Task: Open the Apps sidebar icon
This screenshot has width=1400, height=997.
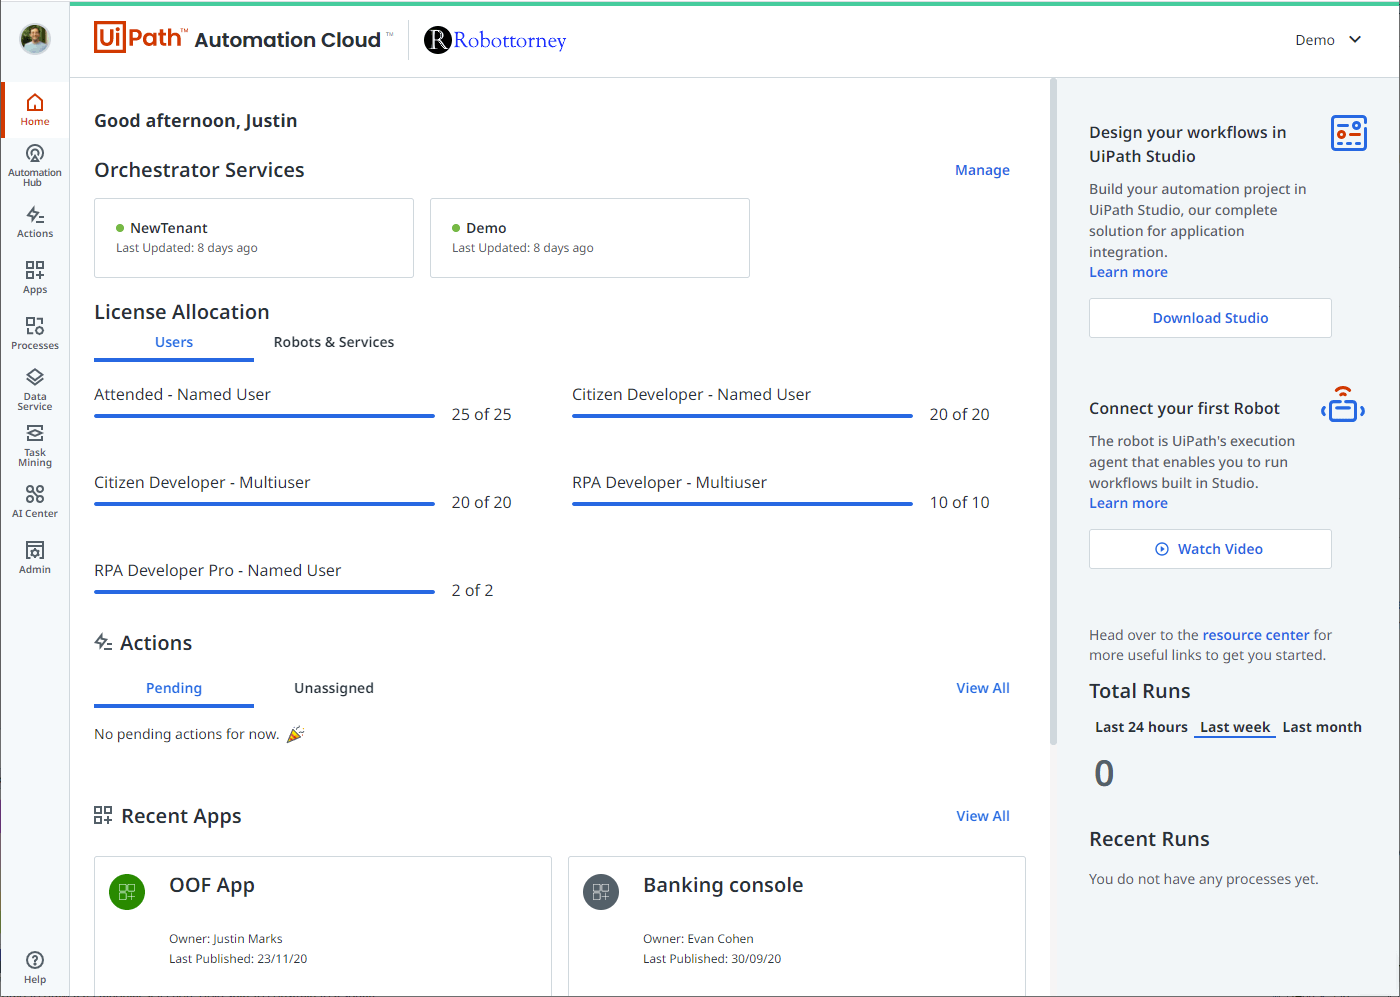Action: tap(35, 277)
